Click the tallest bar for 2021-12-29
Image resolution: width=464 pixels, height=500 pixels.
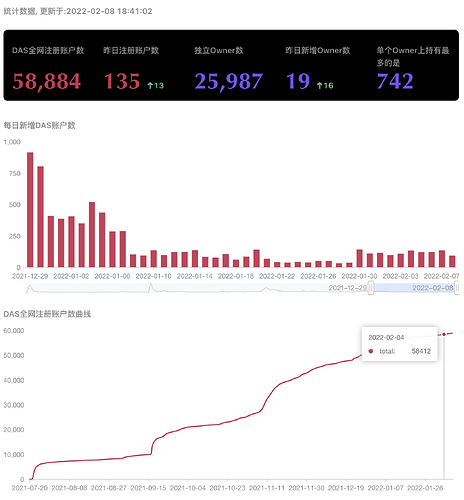(x=30, y=210)
